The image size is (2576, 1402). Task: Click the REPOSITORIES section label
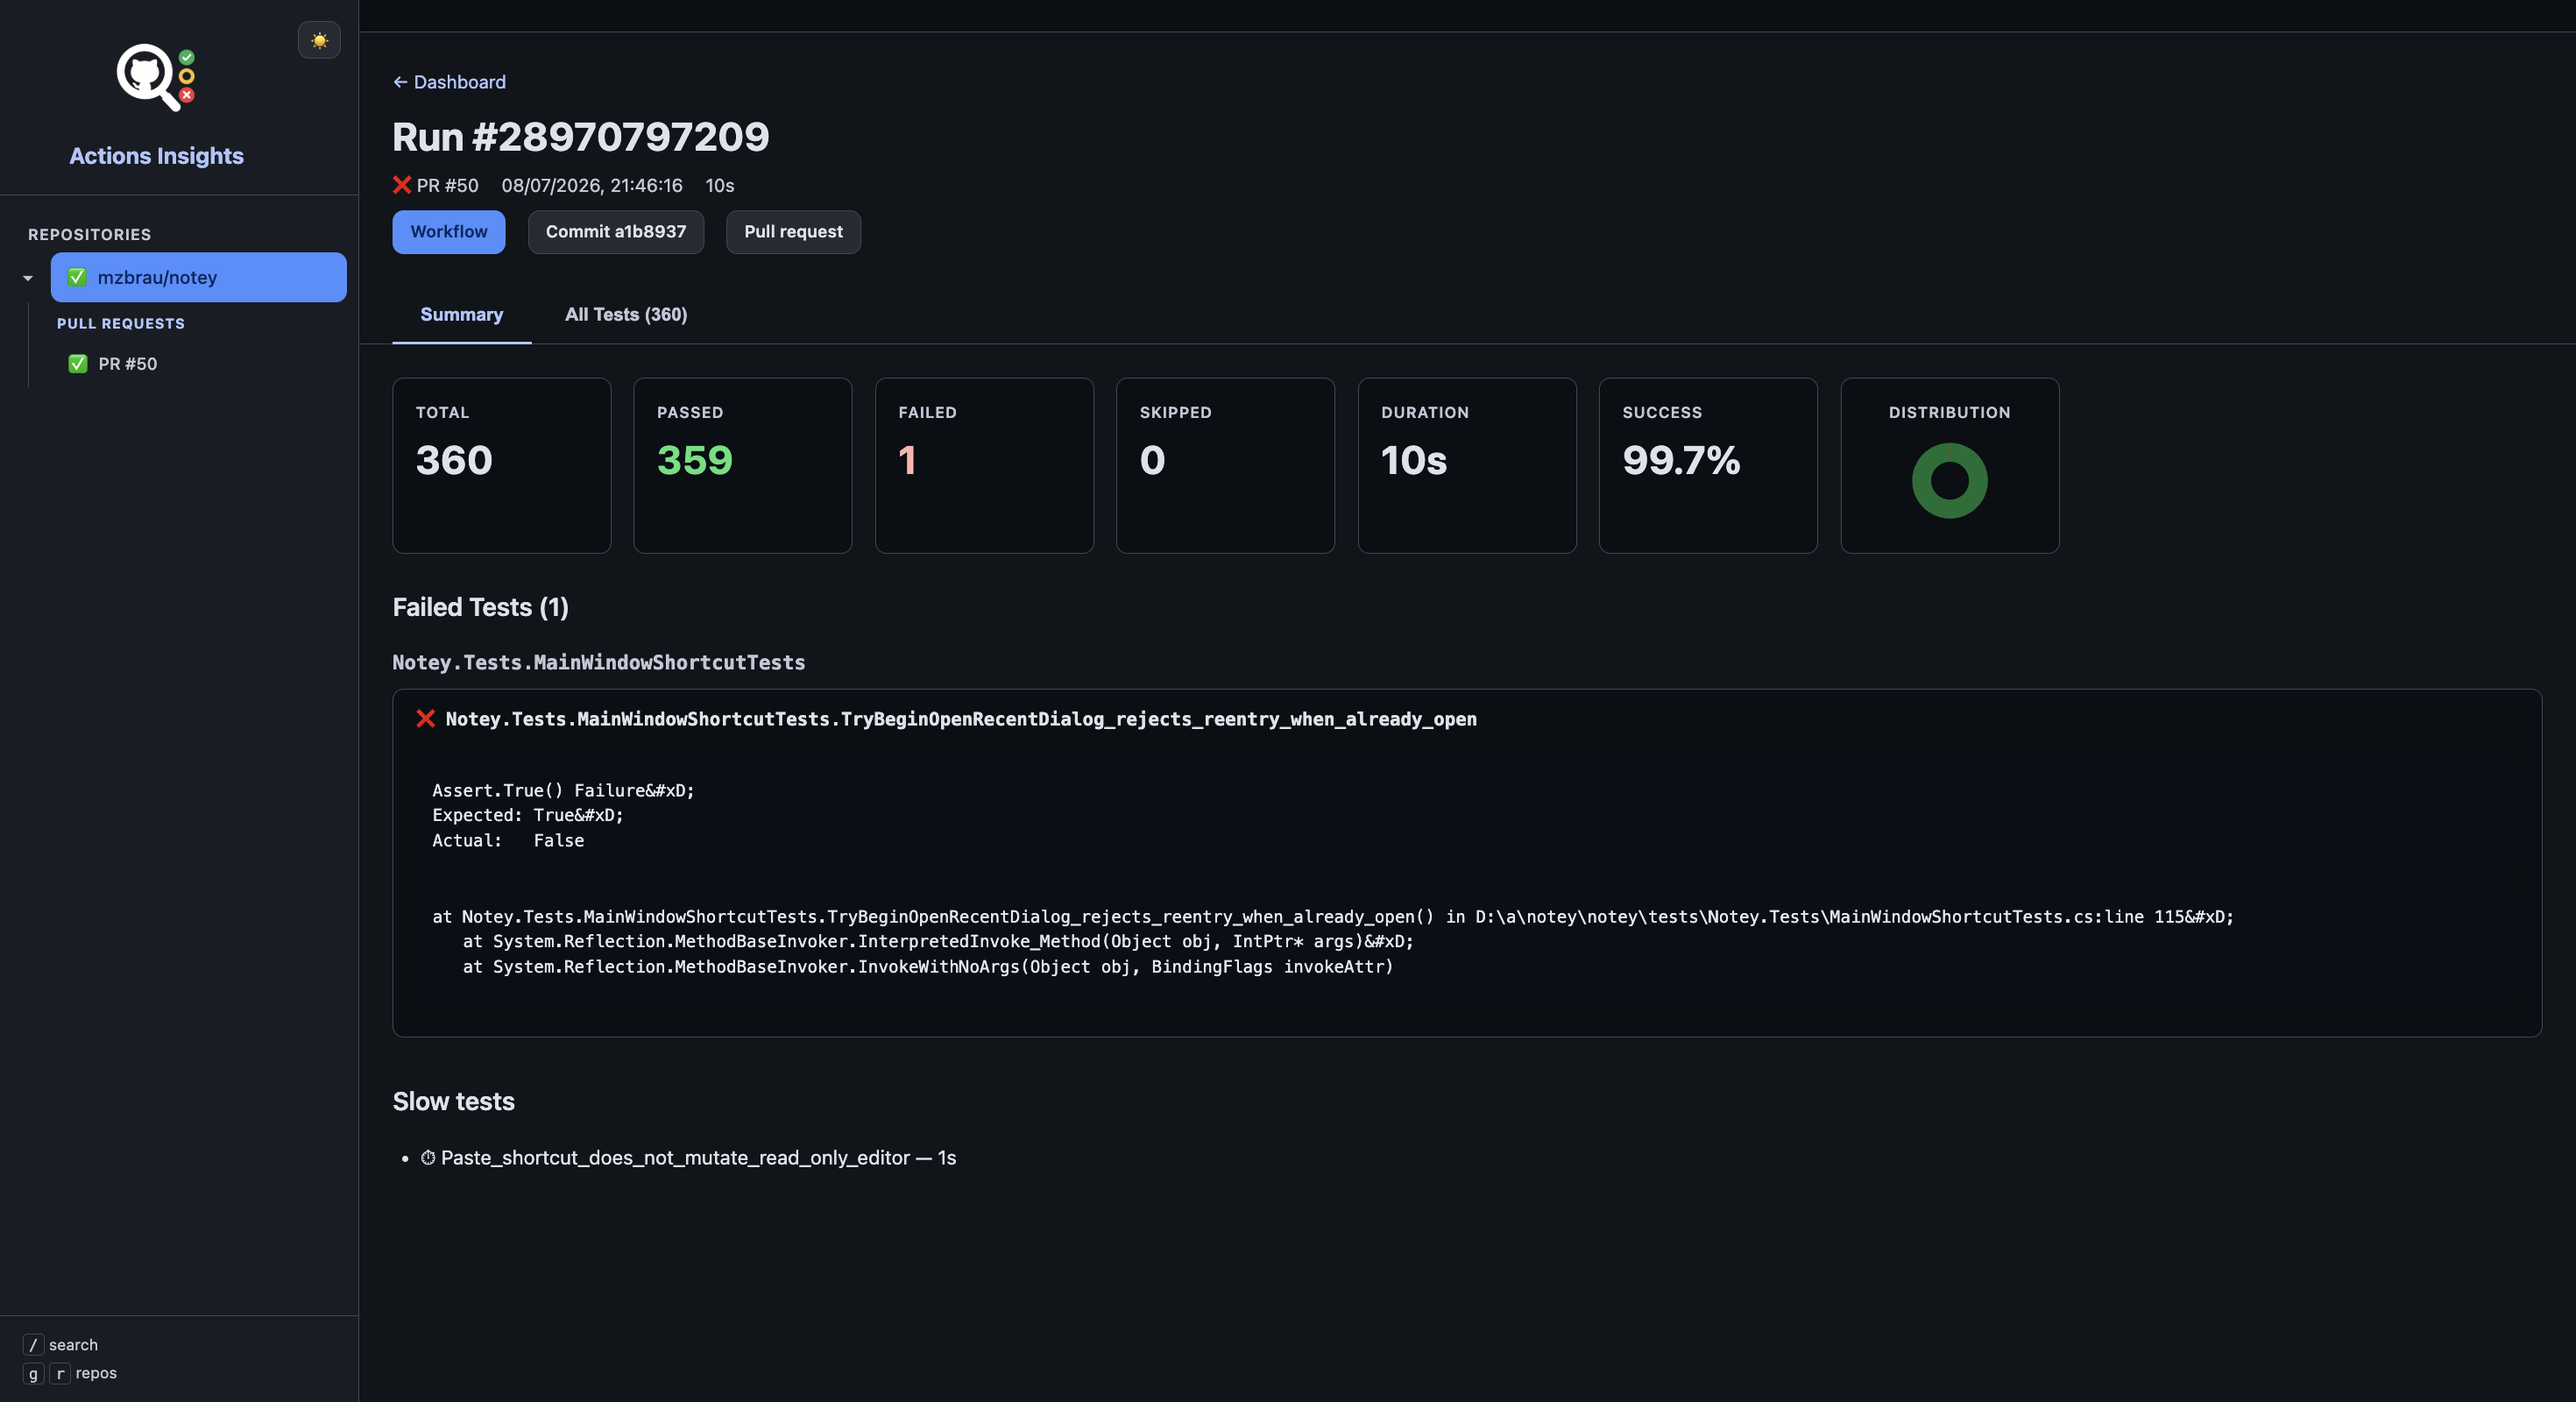90,235
